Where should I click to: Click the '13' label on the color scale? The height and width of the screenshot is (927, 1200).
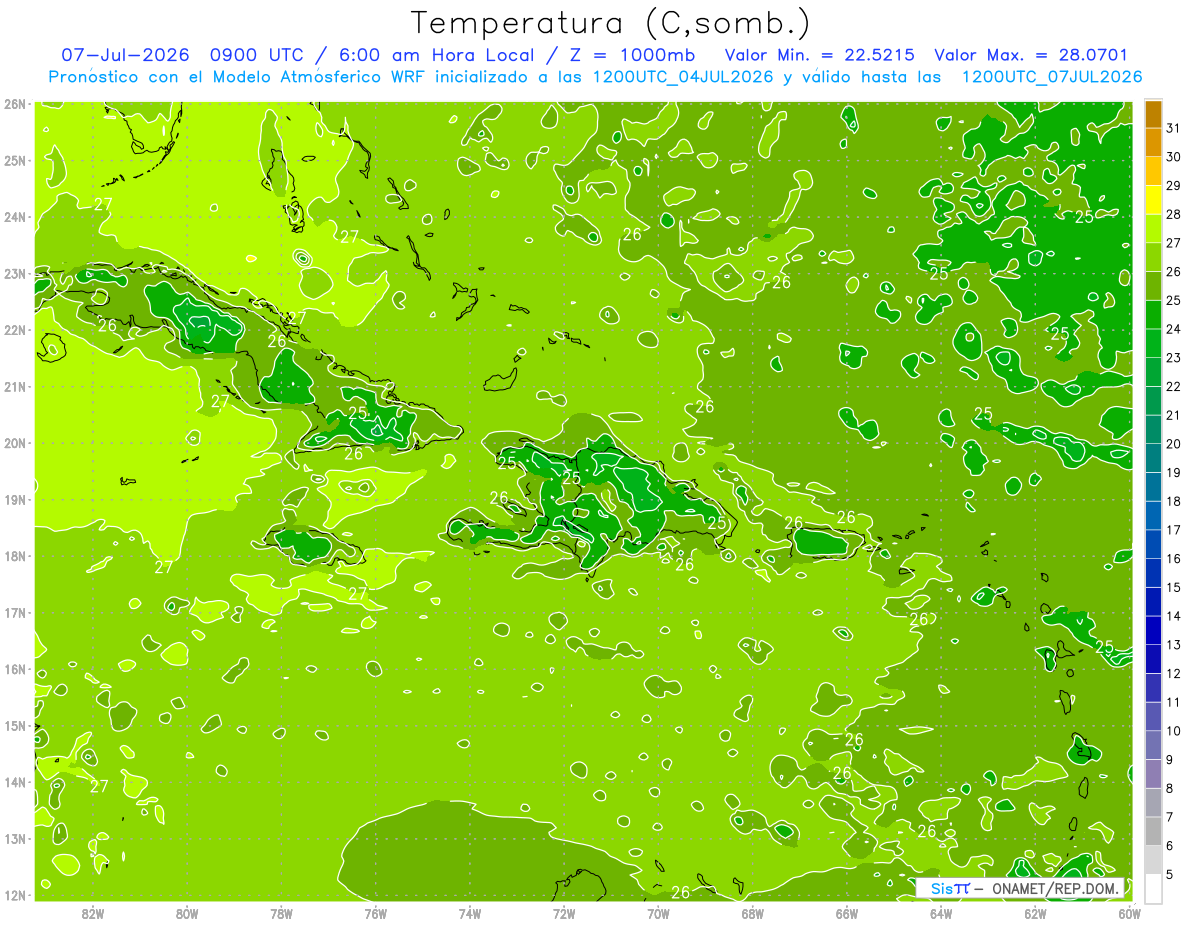(x=1174, y=645)
